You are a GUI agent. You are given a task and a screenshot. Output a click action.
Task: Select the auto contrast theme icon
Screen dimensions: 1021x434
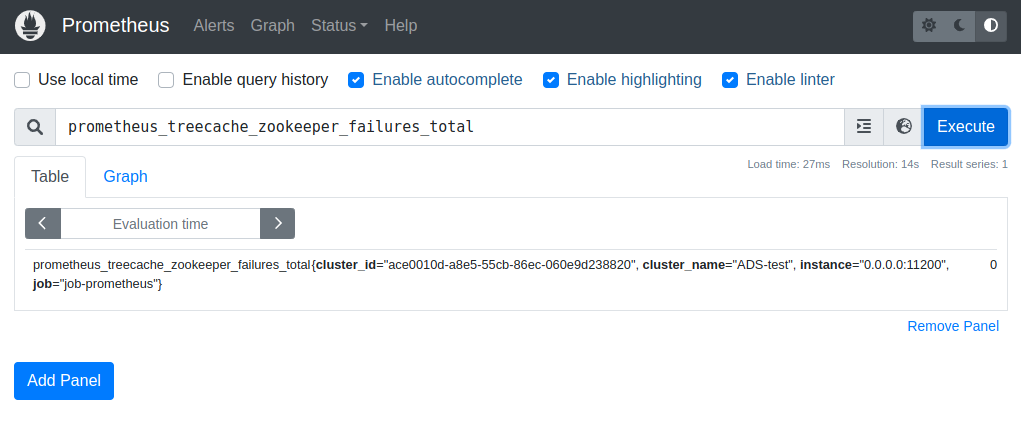[991, 26]
